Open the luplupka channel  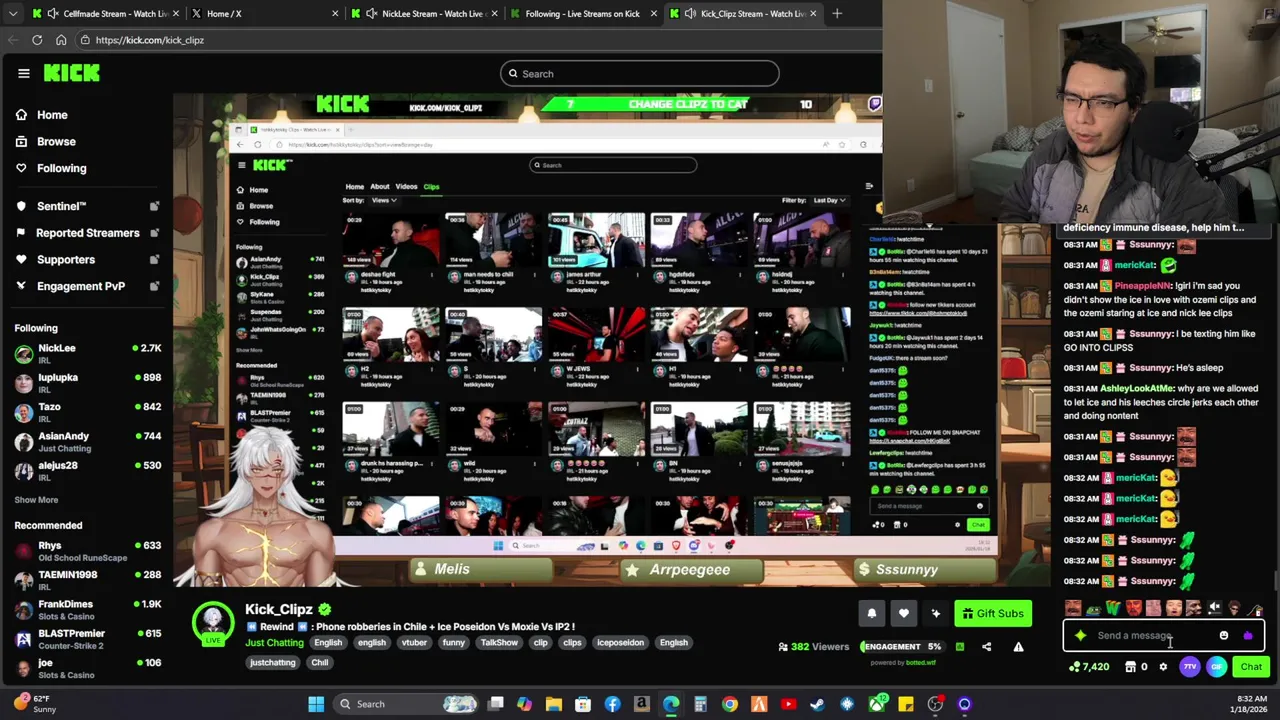(x=87, y=383)
